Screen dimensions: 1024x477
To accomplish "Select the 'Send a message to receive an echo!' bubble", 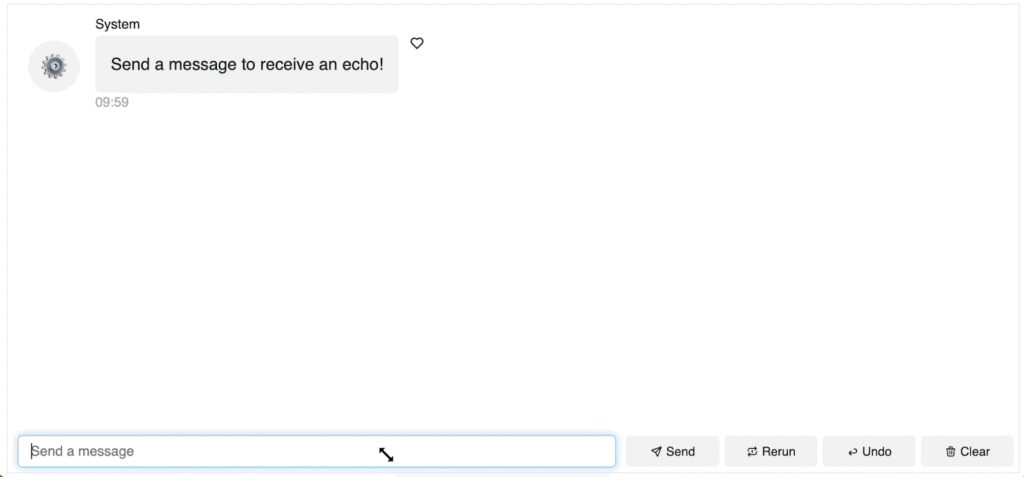I will tap(247, 65).
